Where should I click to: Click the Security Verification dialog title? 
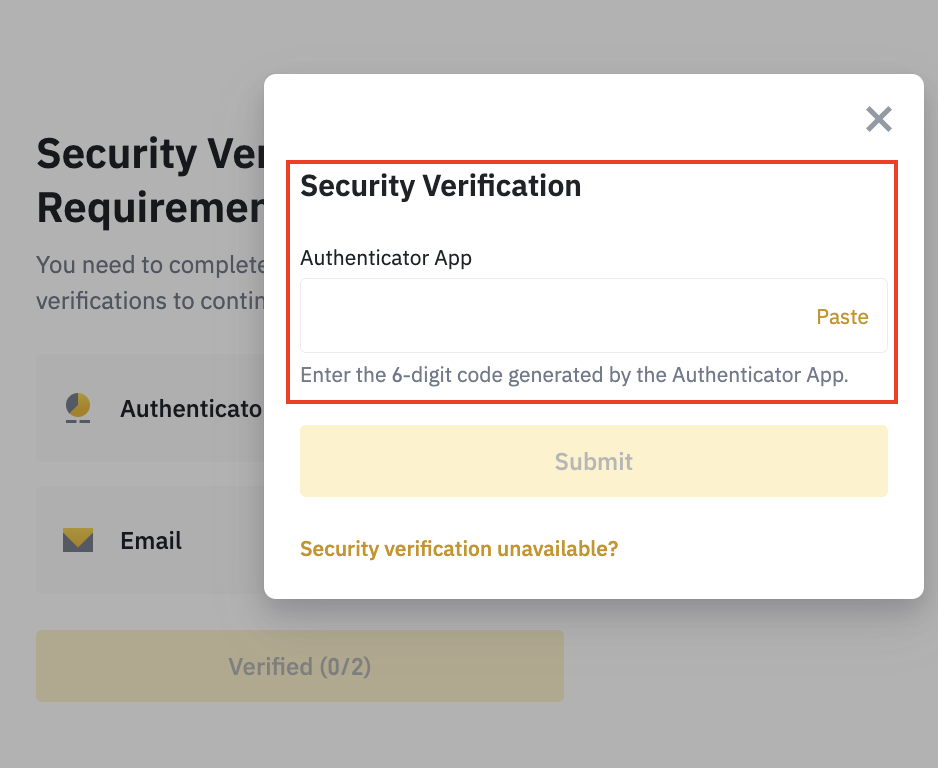tap(440, 185)
